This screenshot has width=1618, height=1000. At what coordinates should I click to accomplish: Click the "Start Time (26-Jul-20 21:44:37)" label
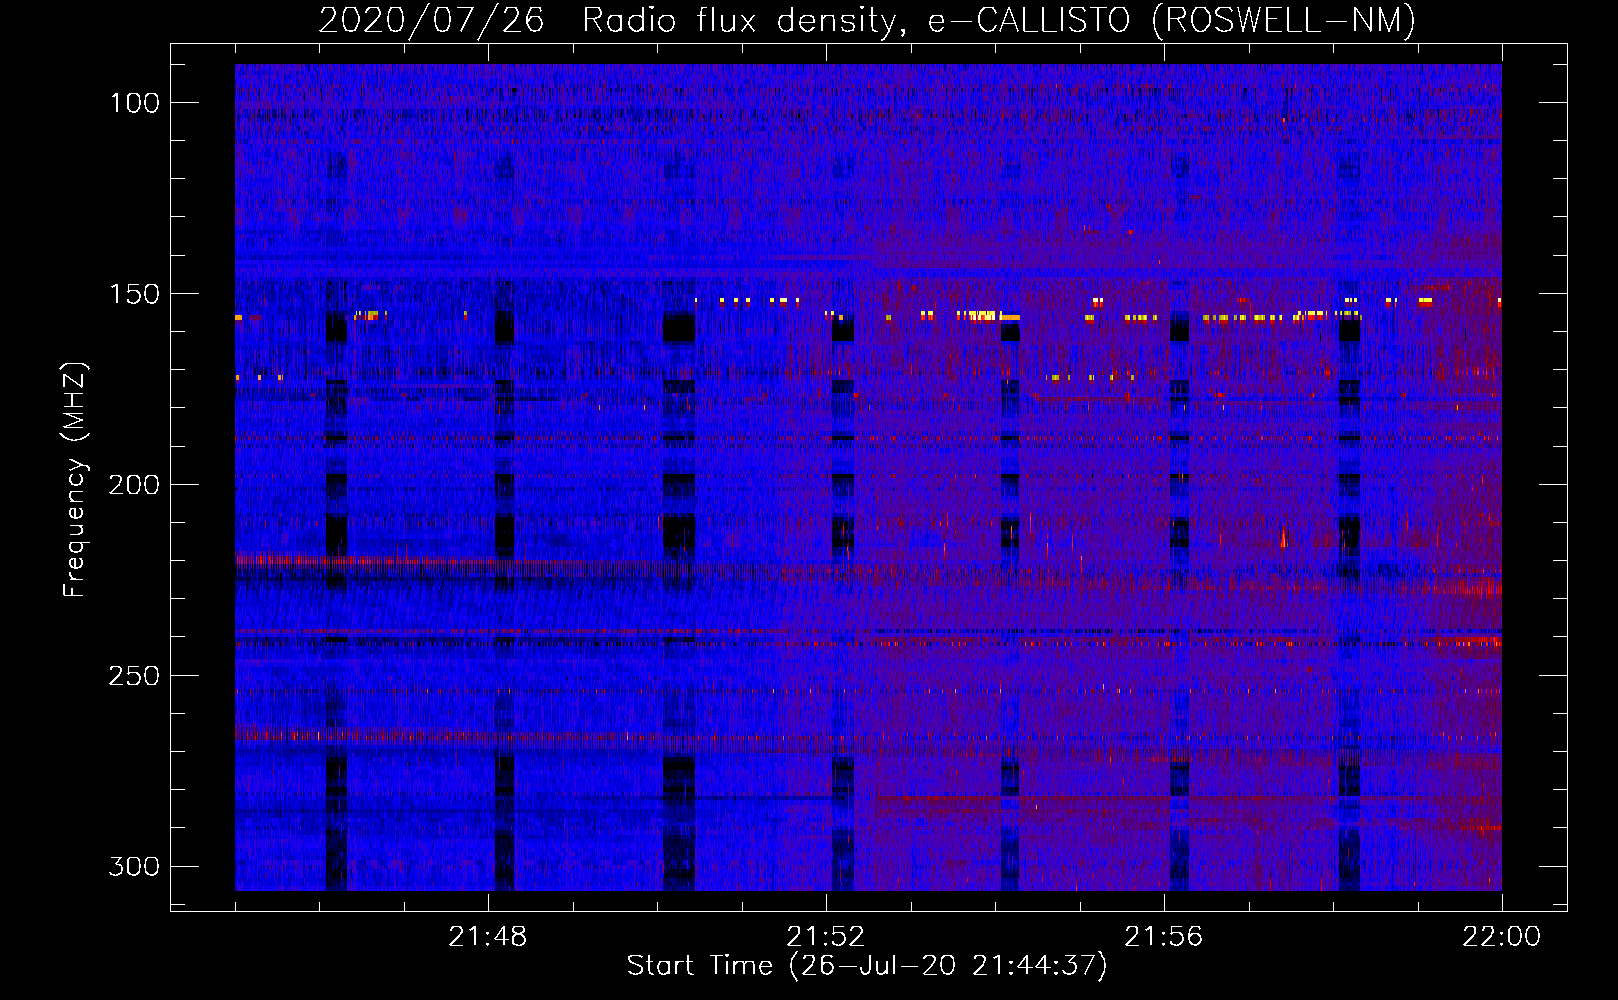[x=867, y=966]
